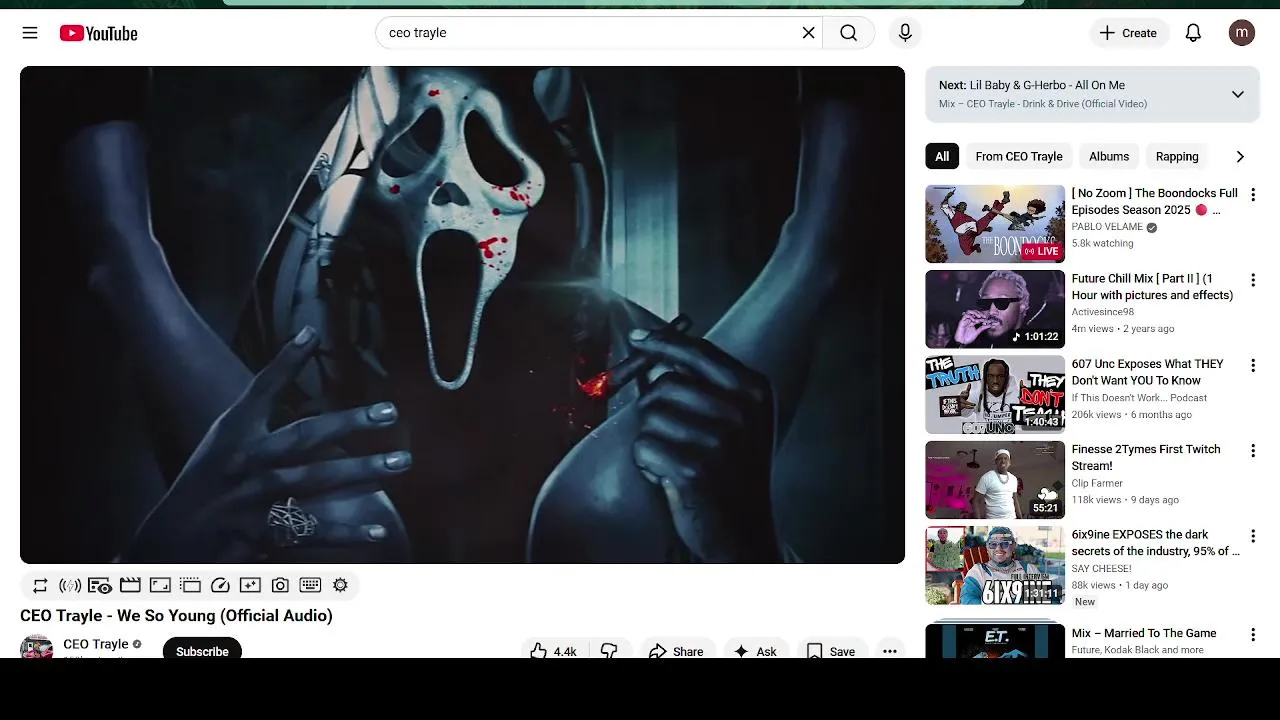Open the Create menu
The width and height of the screenshot is (1280, 720).
click(1129, 33)
